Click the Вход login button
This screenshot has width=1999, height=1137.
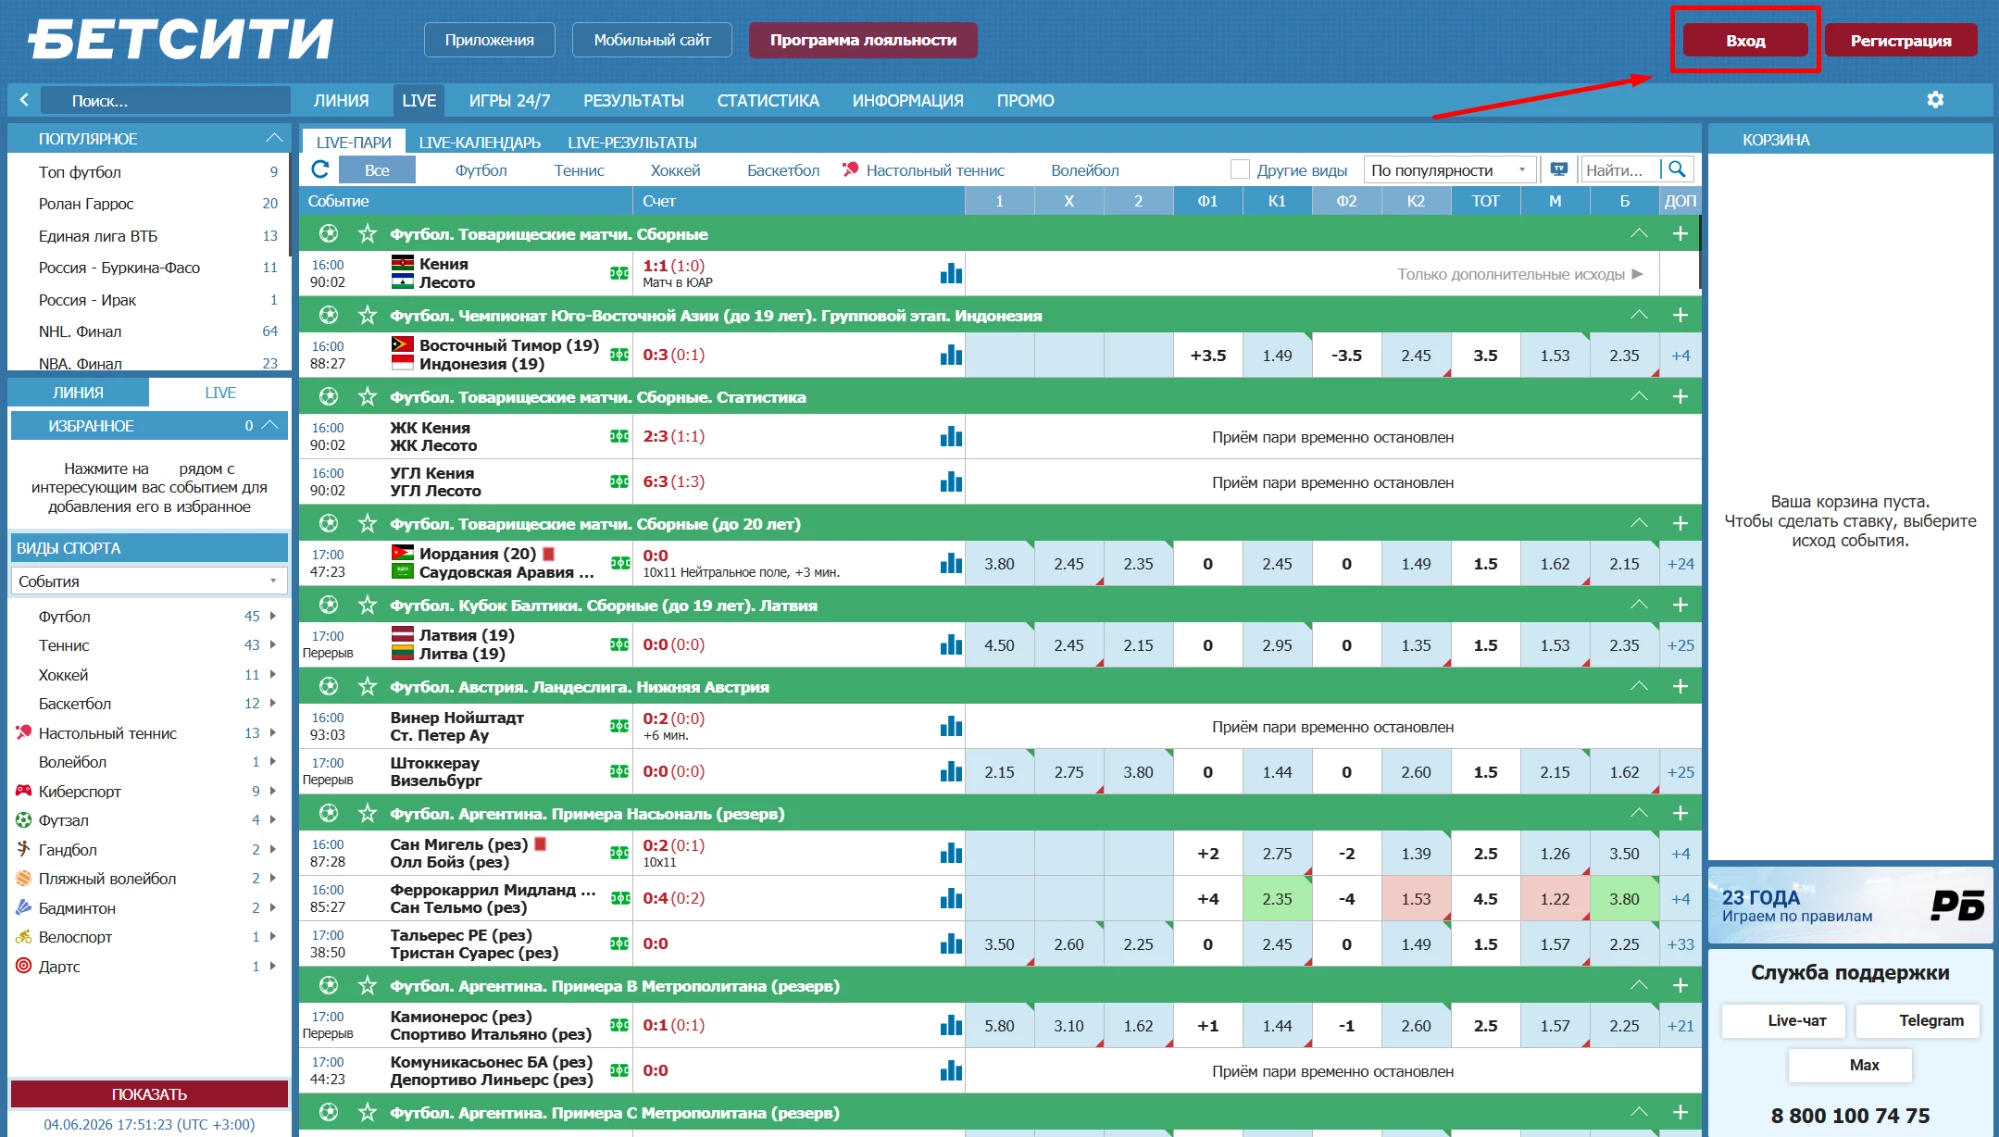pos(1745,40)
